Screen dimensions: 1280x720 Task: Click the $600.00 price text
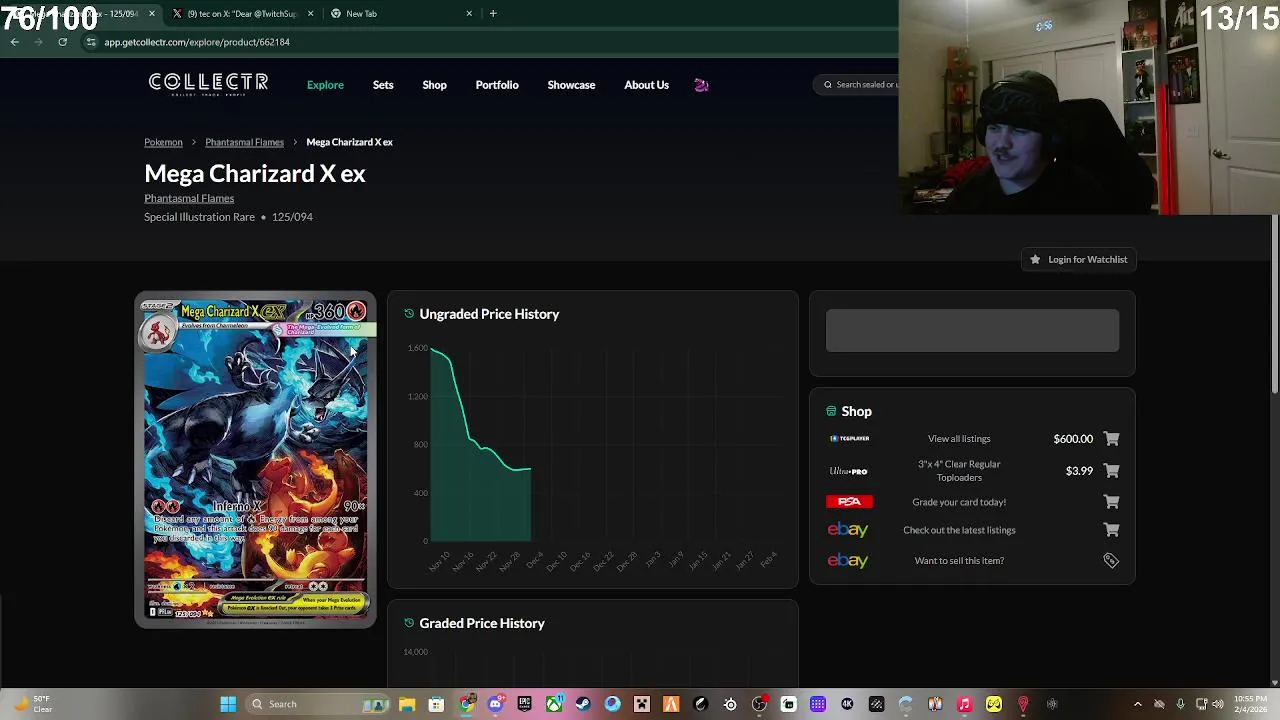[x=1073, y=439]
